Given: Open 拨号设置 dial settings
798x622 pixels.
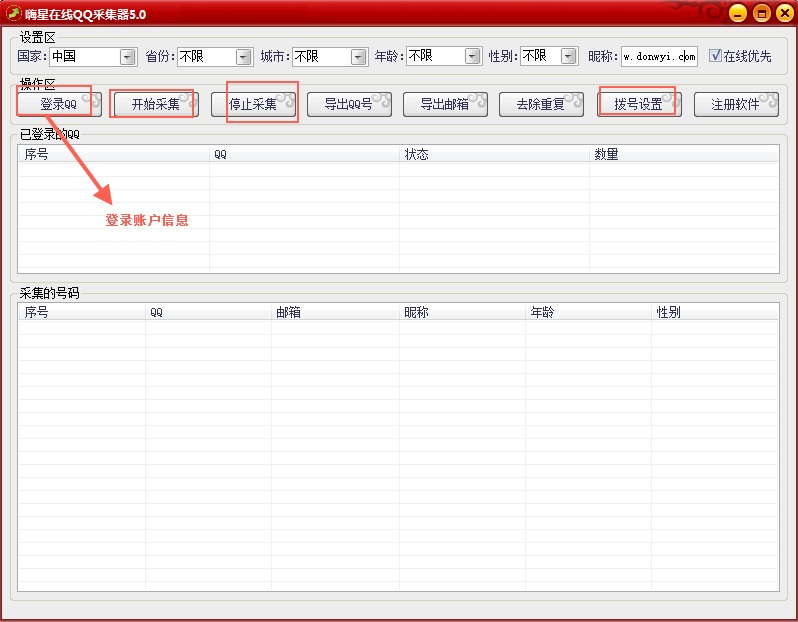Looking at the screenshot, I should coord(638,104).
